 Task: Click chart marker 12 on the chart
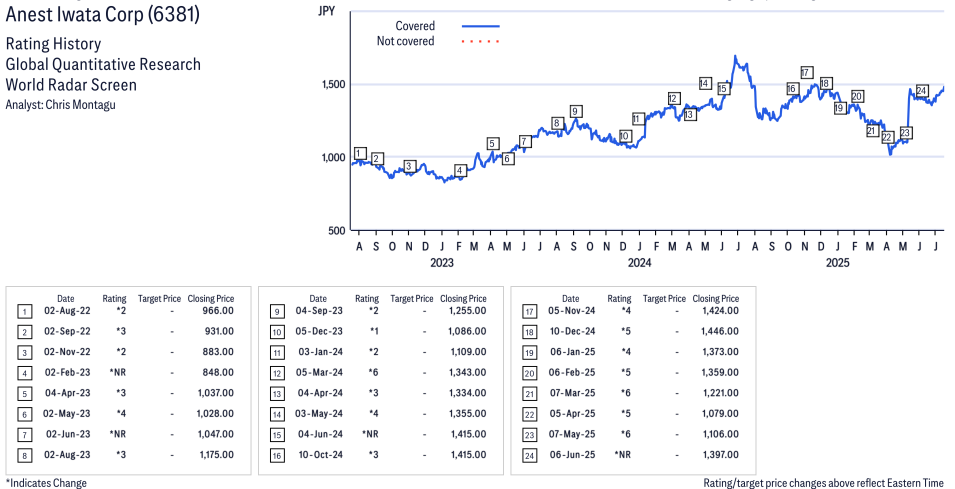point(673,98)
